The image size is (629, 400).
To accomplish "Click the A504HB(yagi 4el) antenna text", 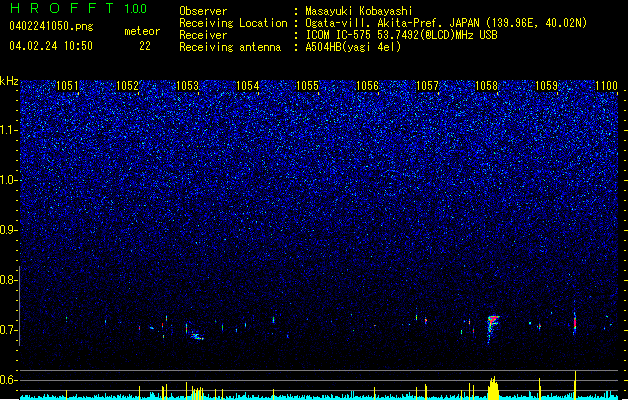I will [x=353, y=47].
